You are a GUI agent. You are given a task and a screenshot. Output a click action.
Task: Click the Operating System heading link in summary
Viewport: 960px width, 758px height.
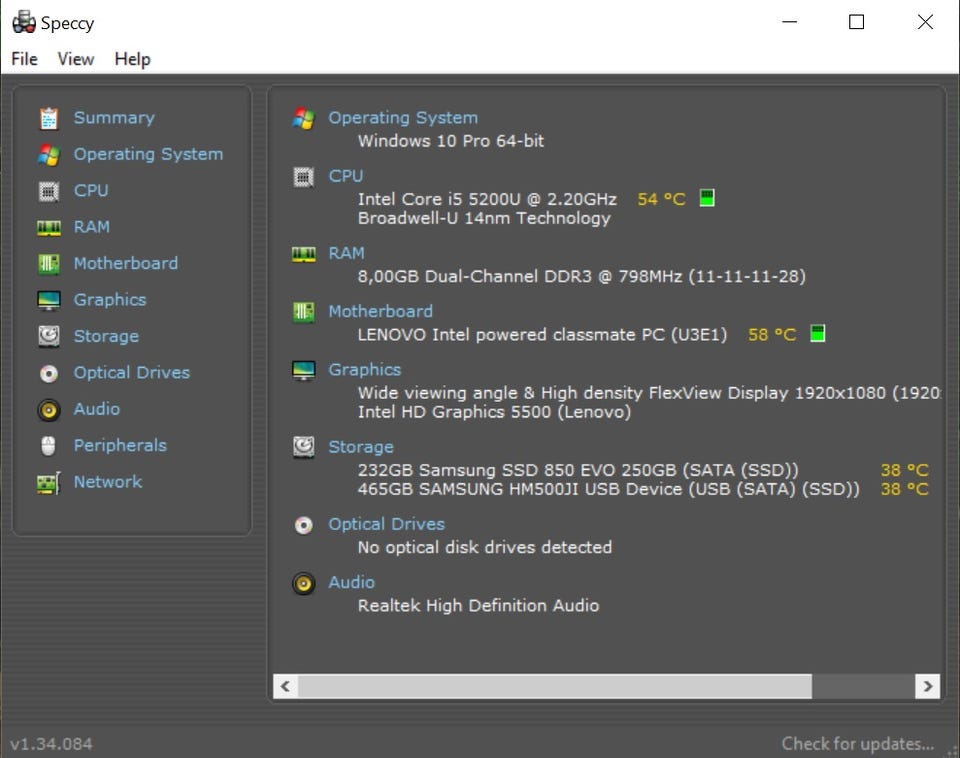click(x=403, y=118)
